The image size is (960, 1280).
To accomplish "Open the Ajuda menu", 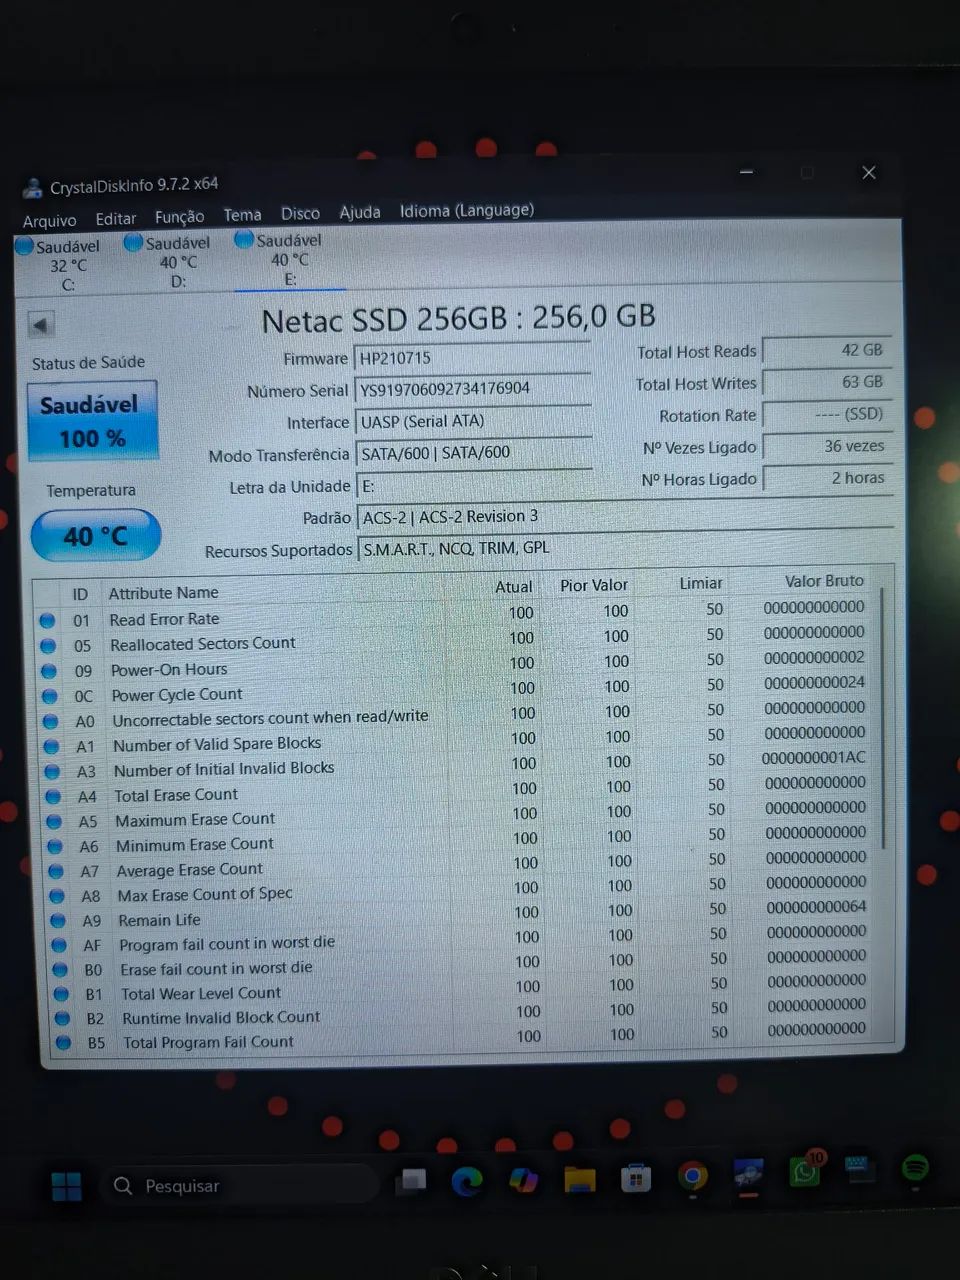I will [360, 211].
